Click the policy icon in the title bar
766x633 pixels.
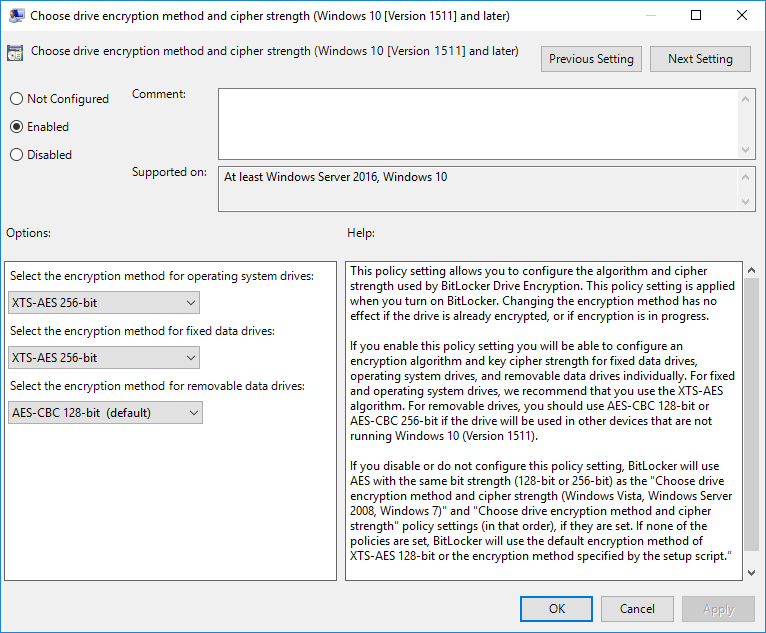pos(17,15)
